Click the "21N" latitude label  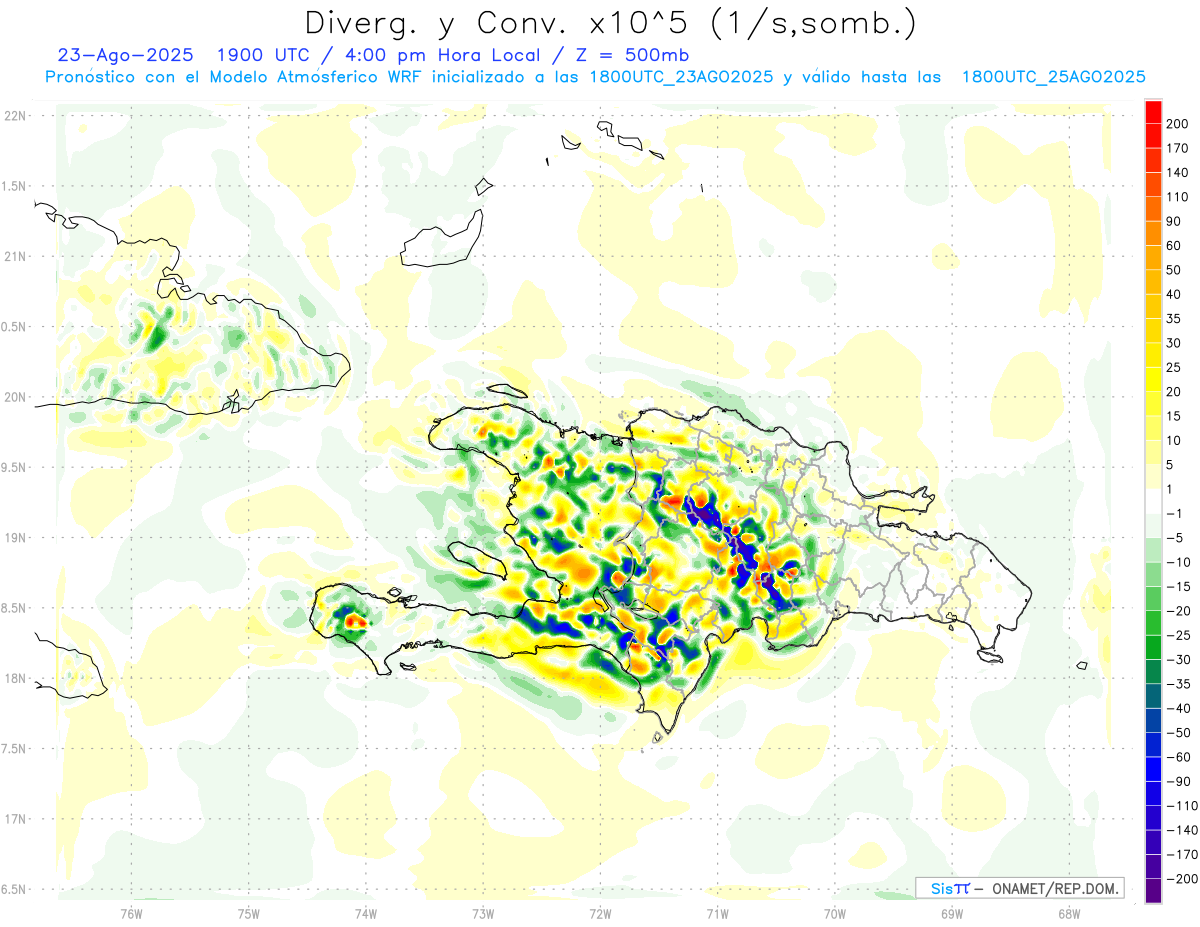(x=14, y=256)
